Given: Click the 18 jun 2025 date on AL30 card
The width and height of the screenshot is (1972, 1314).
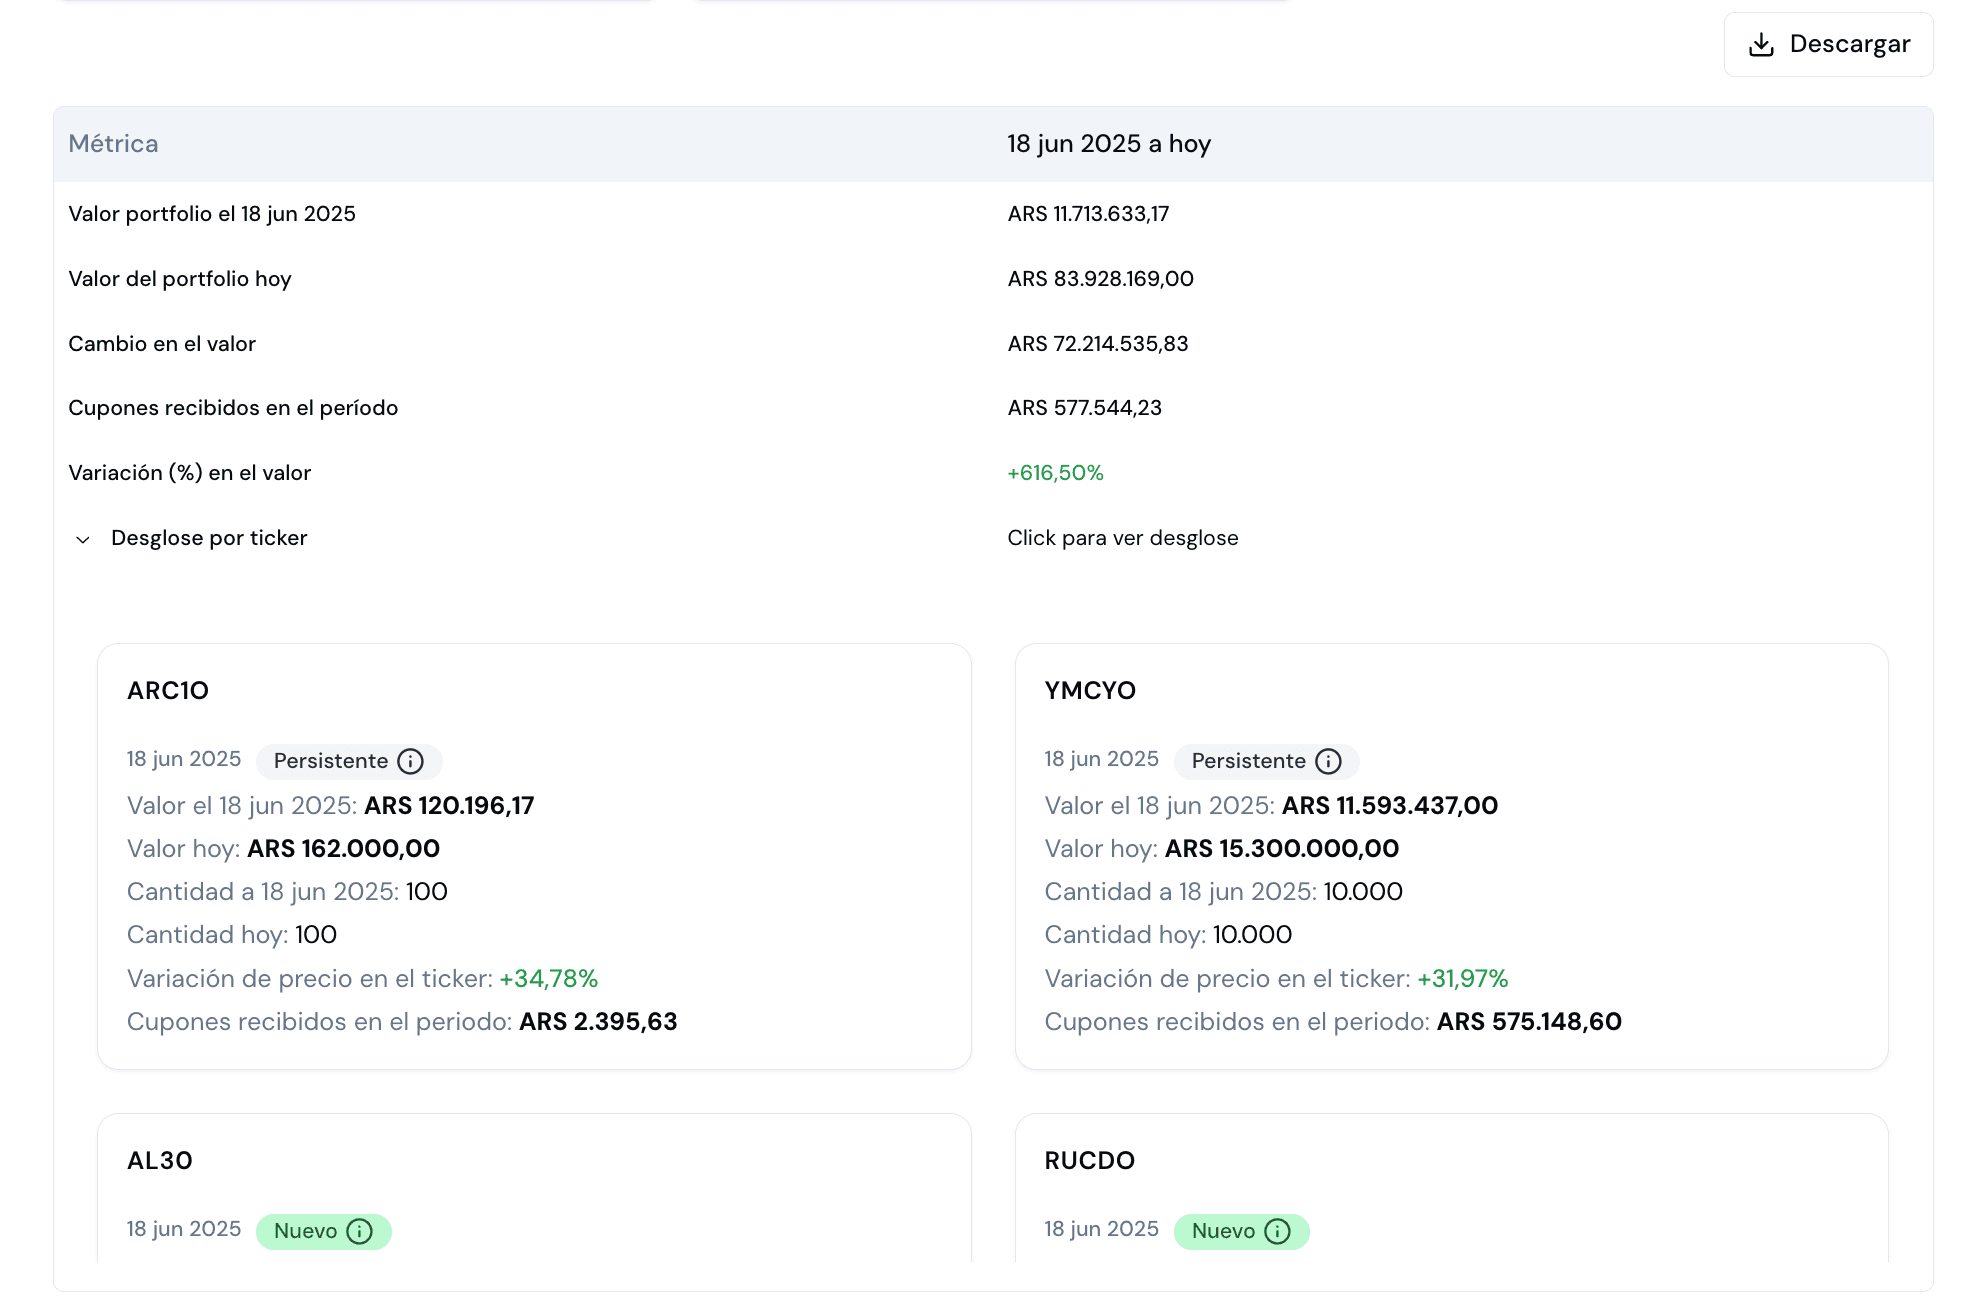Looking at the screenshot, I should click(184, 1229).
